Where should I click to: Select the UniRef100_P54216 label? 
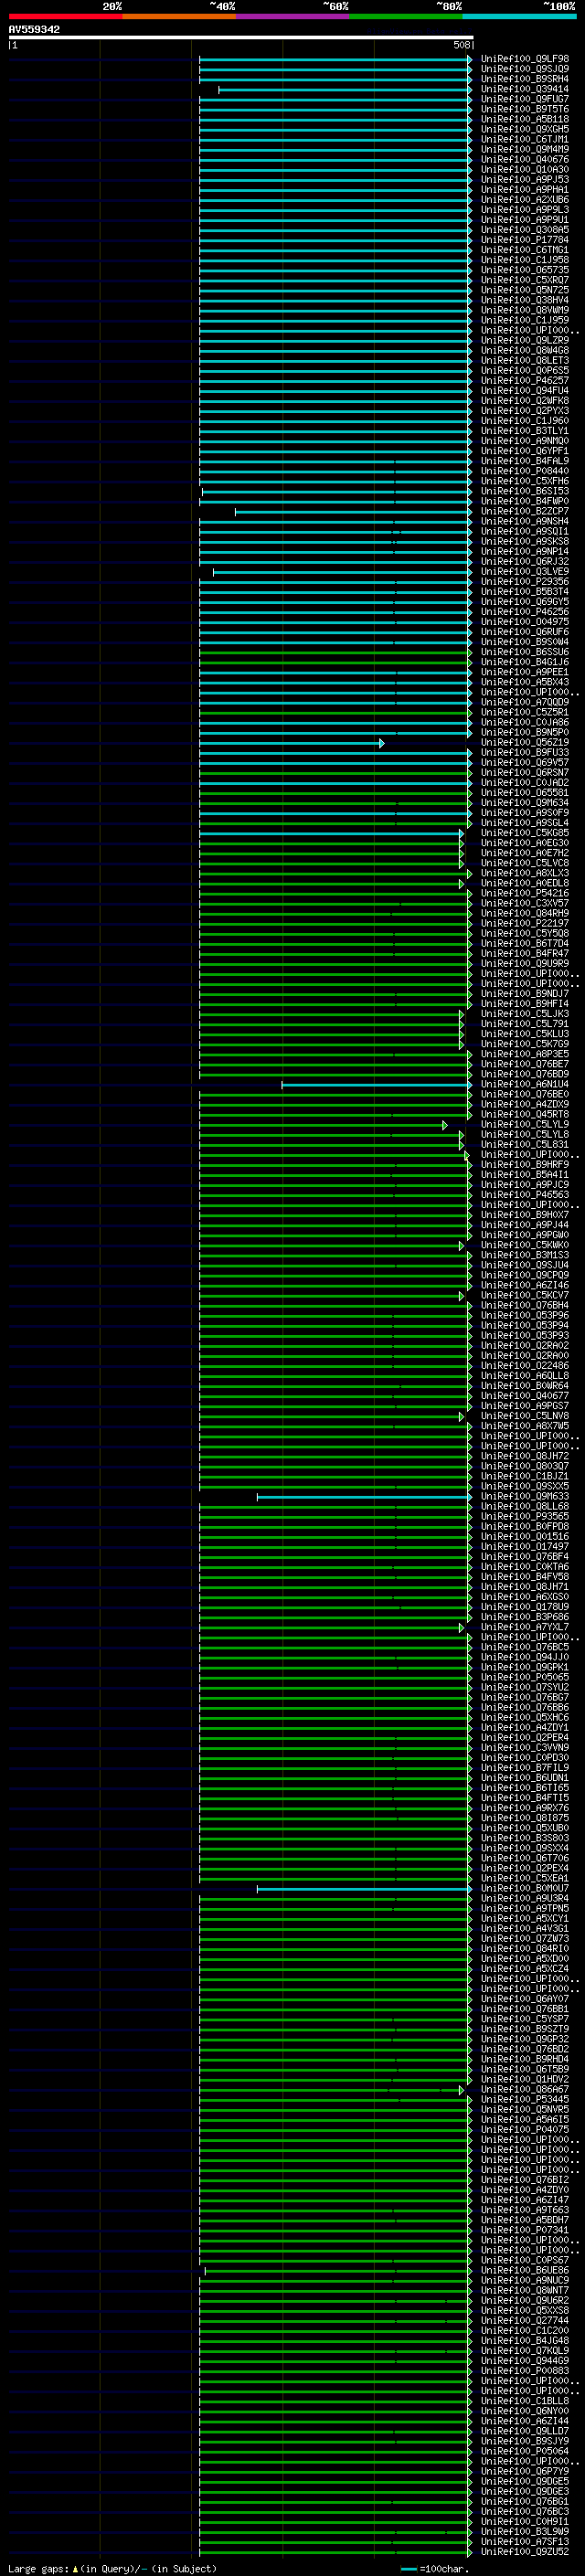[x=525, y=893]
